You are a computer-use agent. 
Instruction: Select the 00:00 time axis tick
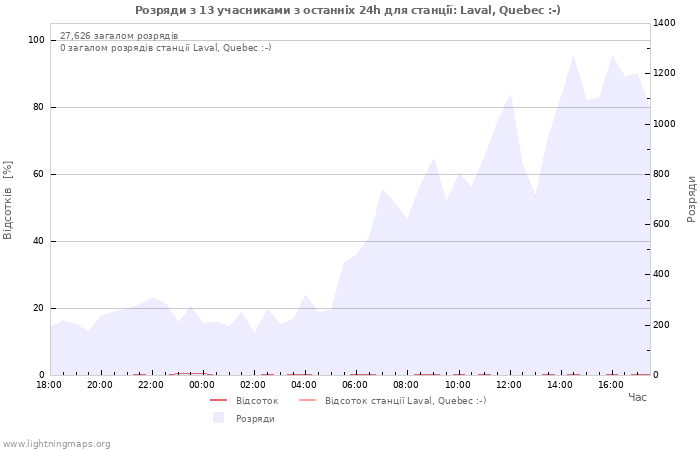[x=202, y=384]
